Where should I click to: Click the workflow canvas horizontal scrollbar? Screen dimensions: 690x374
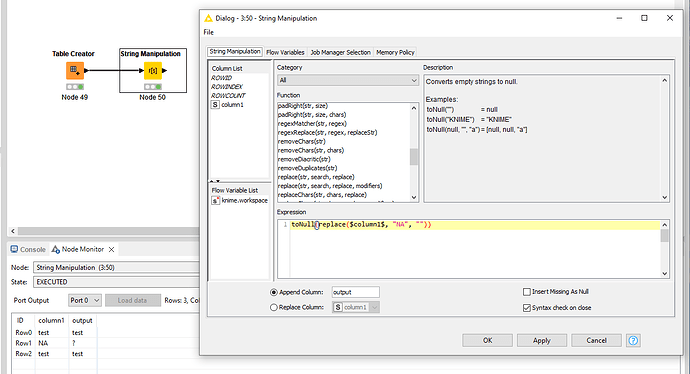coord(108,231)
